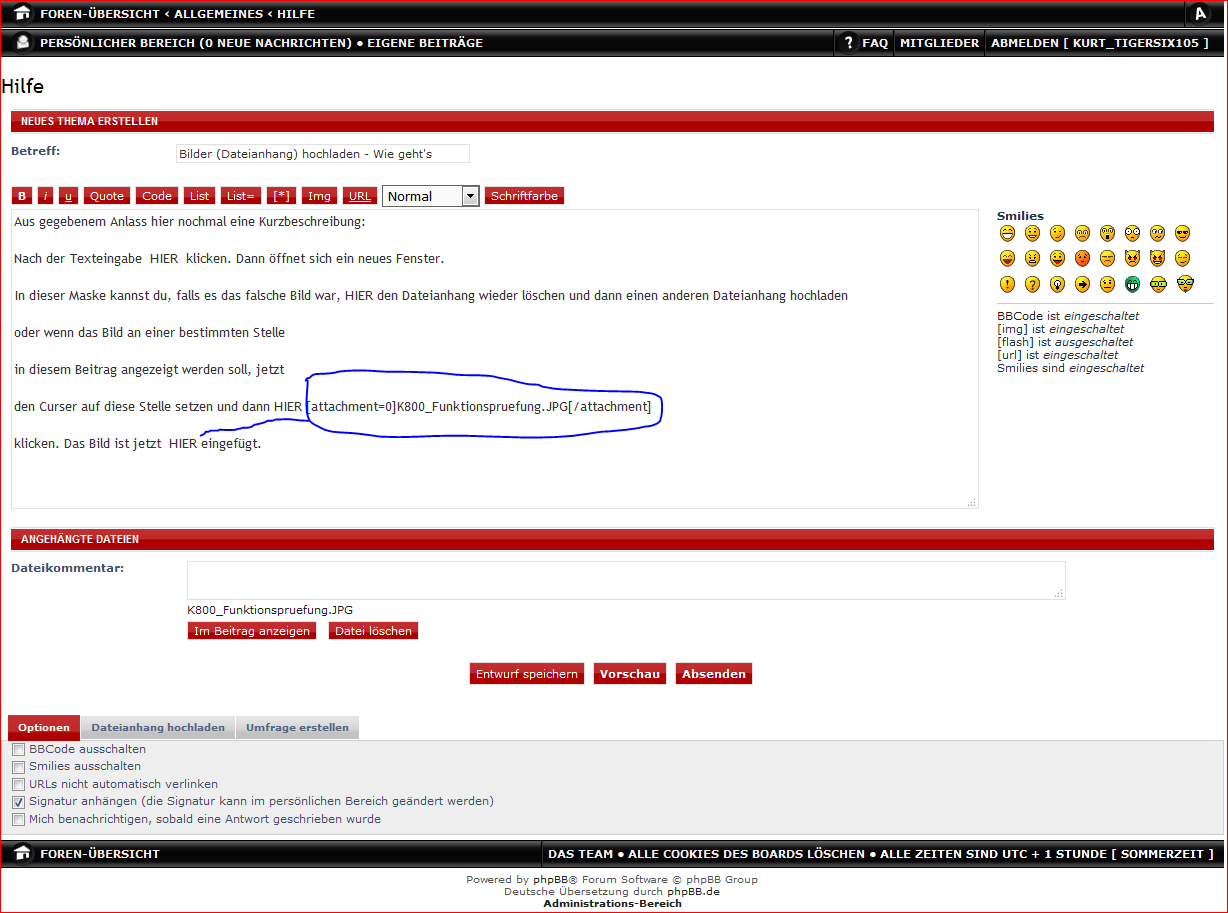Insert the light bulb idea smiley
The width and height of the screenshot is (1228, 913).
[1057, 284]
